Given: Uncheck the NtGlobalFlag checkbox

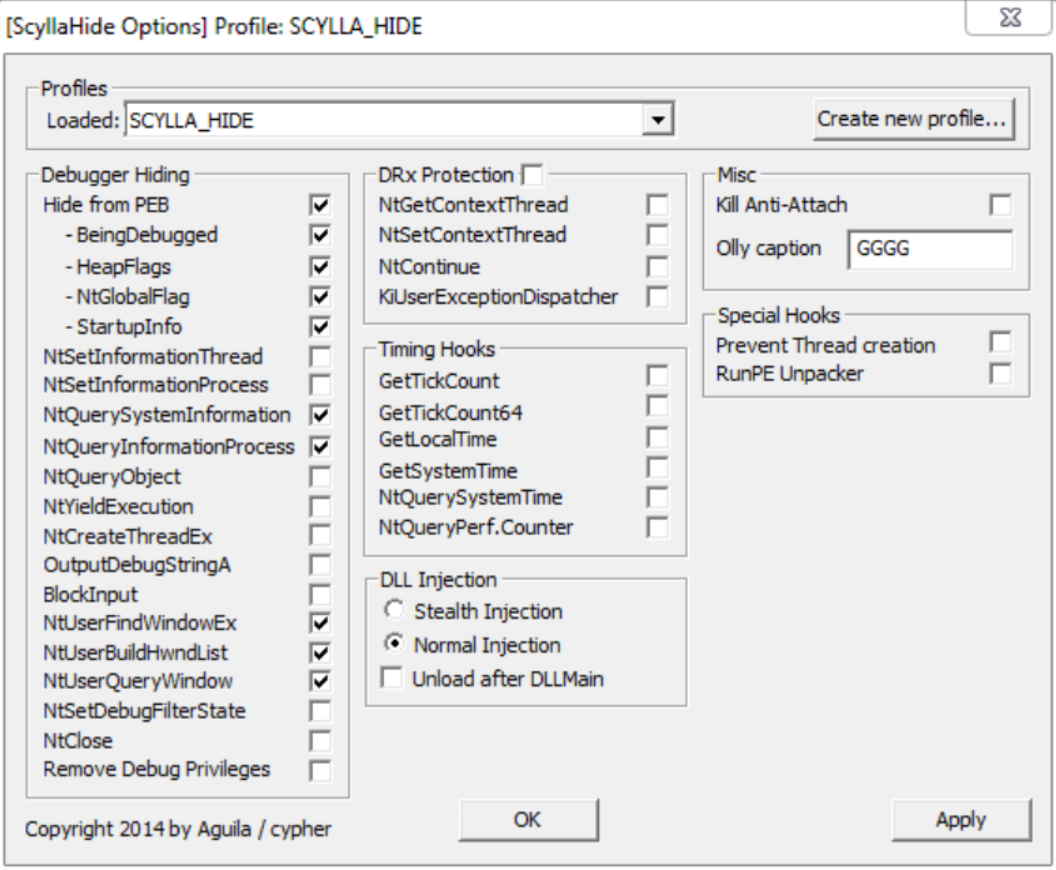Looking at the screenshot, I should [320, 296].
